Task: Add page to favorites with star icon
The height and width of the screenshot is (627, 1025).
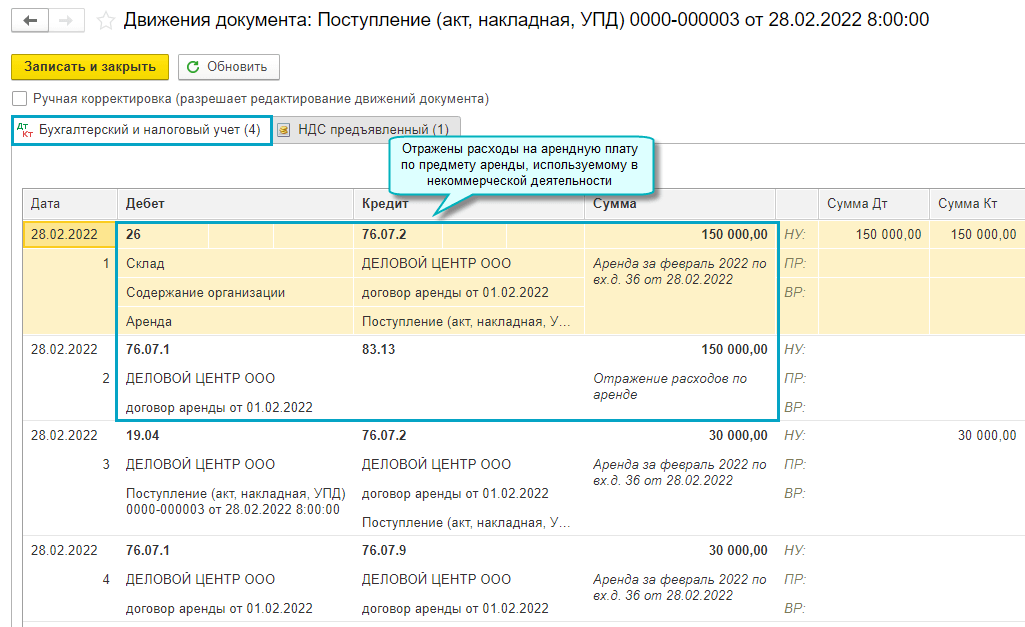Action: (x=105, y=21)
